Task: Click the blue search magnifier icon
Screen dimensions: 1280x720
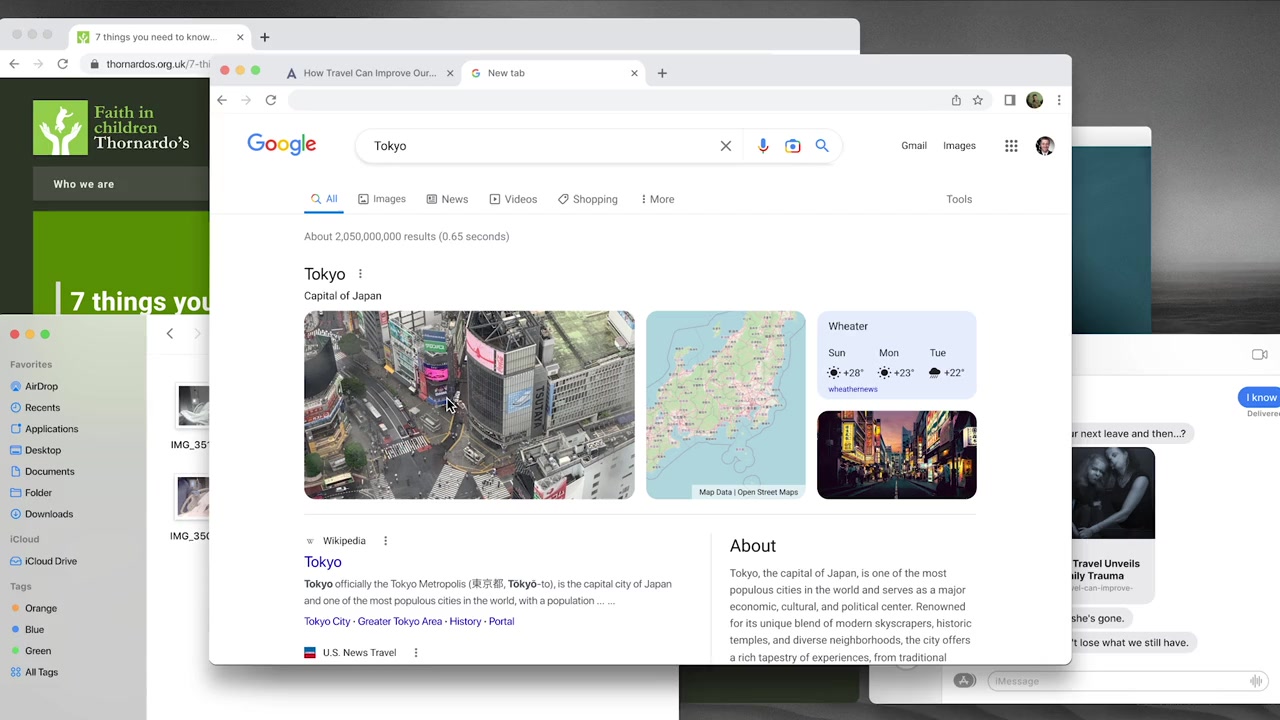Action: click(822, 146)
